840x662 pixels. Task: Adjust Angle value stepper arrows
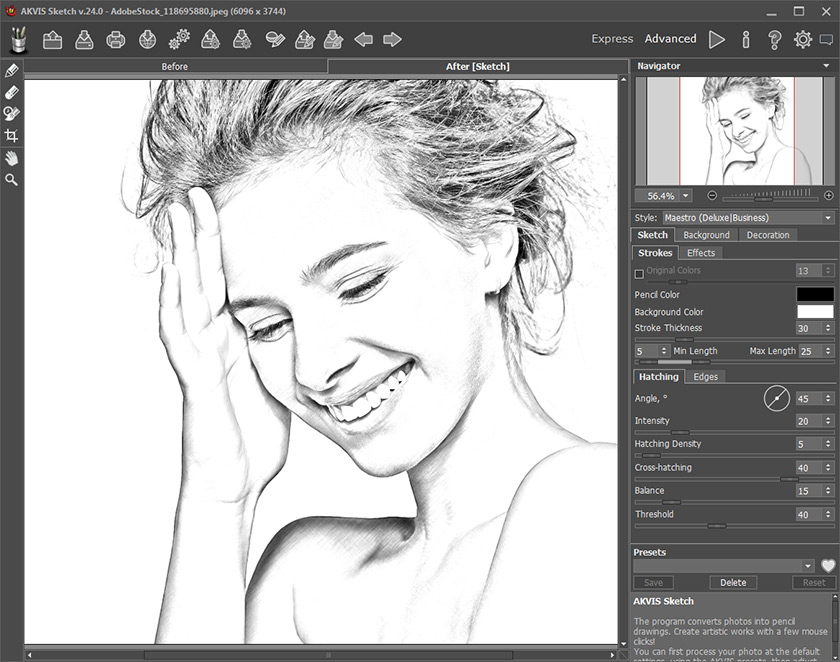tap(828, 398)
